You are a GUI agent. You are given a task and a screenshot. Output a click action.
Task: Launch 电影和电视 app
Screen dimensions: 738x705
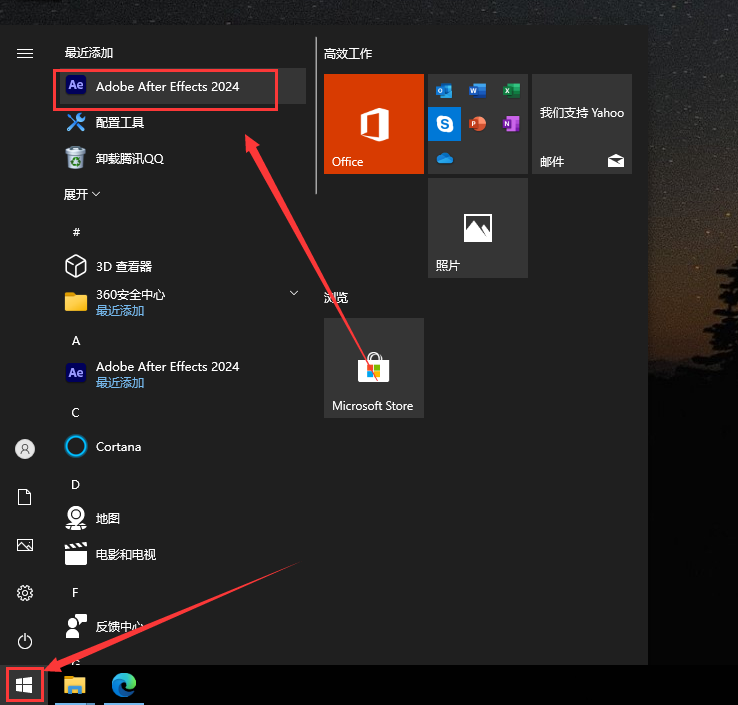coord(126,554)
